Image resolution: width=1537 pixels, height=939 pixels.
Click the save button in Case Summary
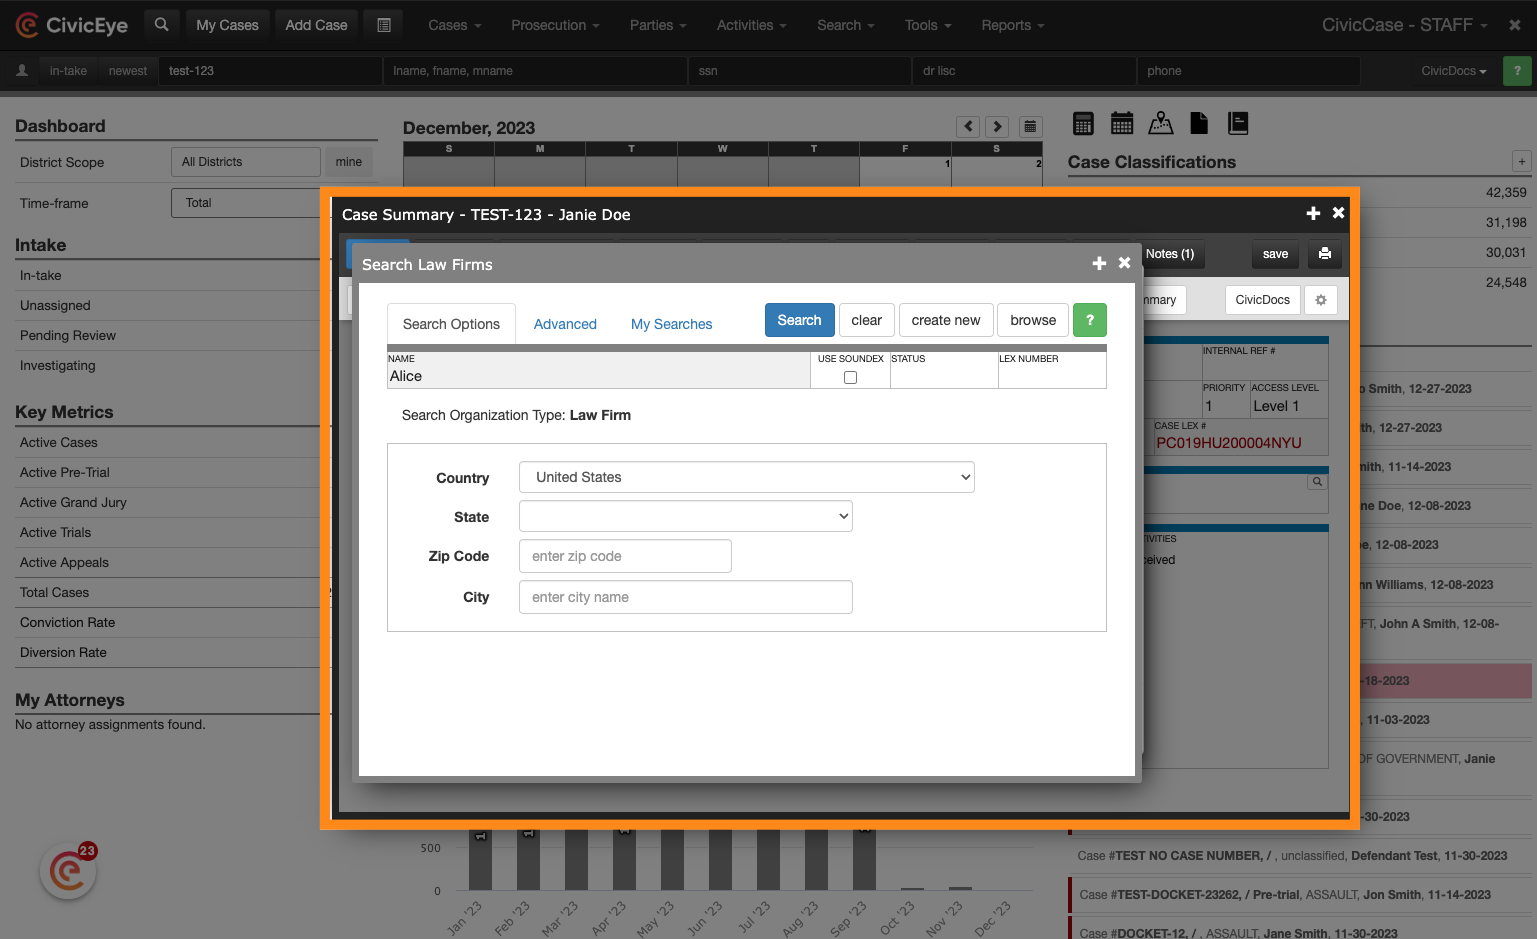click(1275, 254)
